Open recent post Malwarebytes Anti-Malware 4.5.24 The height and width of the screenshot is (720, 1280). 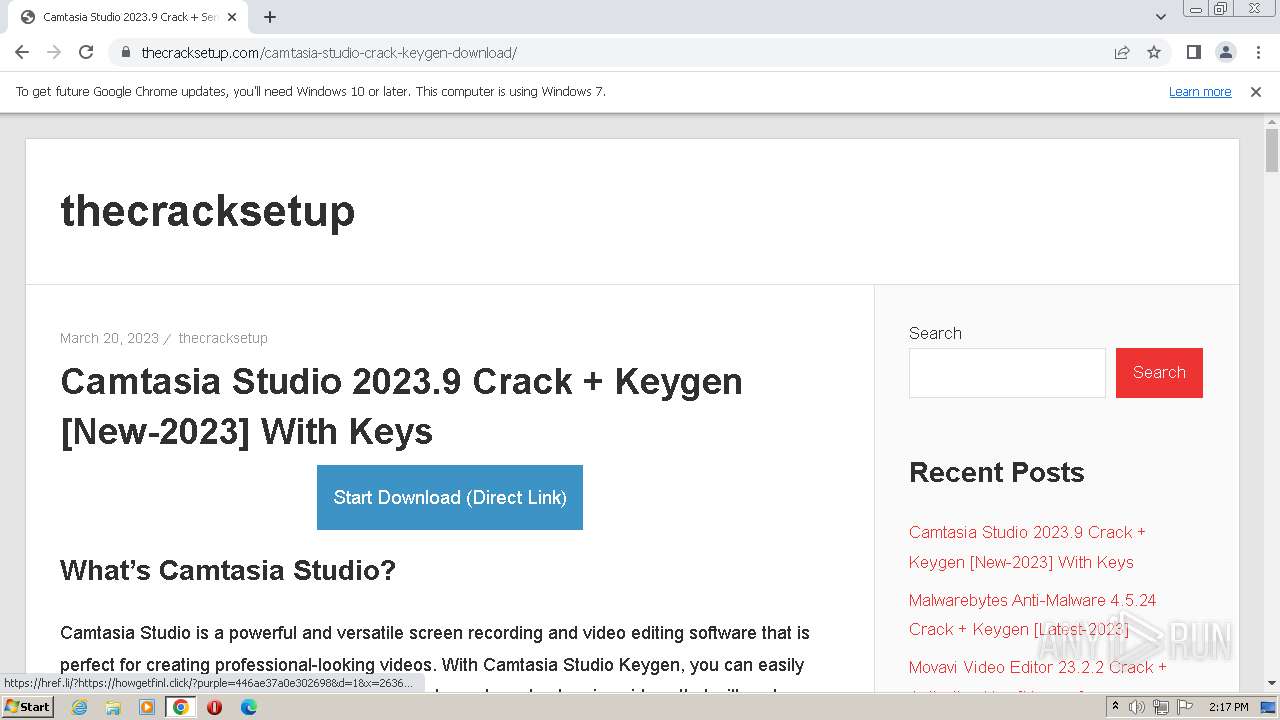[1032, 615]
